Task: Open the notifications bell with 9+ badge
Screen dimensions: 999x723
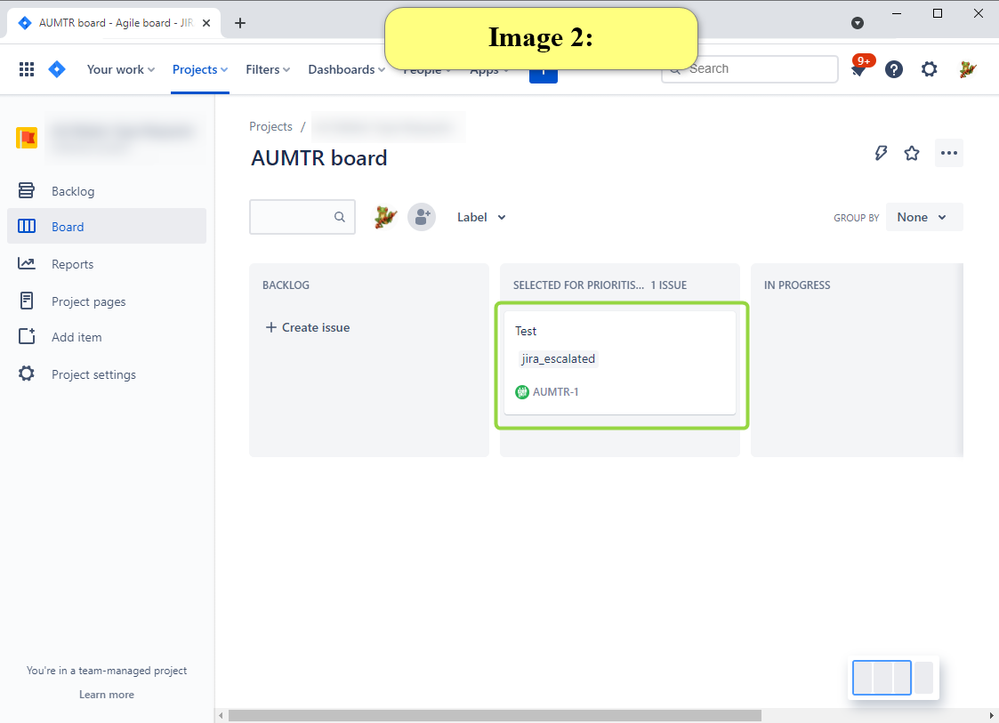Action: coord(859,69)
